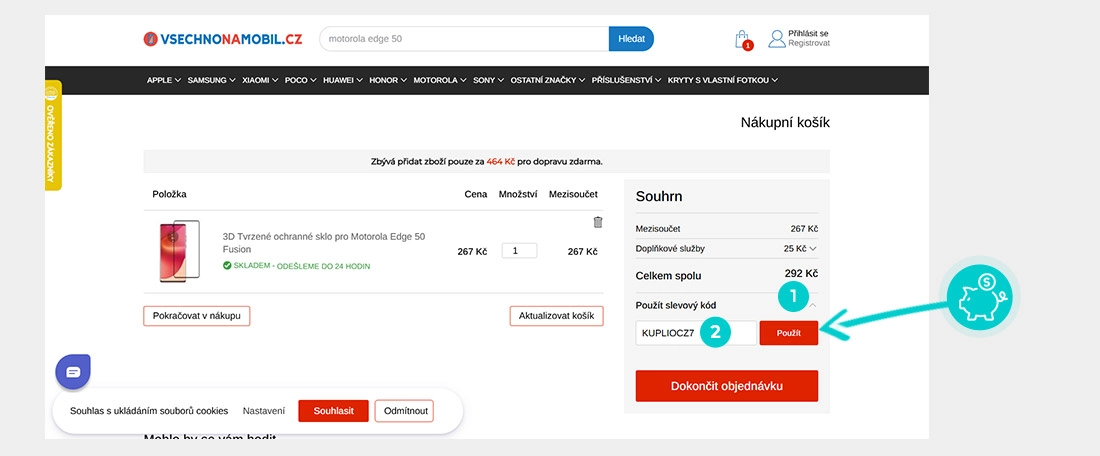Open the shopping cart bag icon
This screenshot has height=456, width=1100.
point(742,39)
